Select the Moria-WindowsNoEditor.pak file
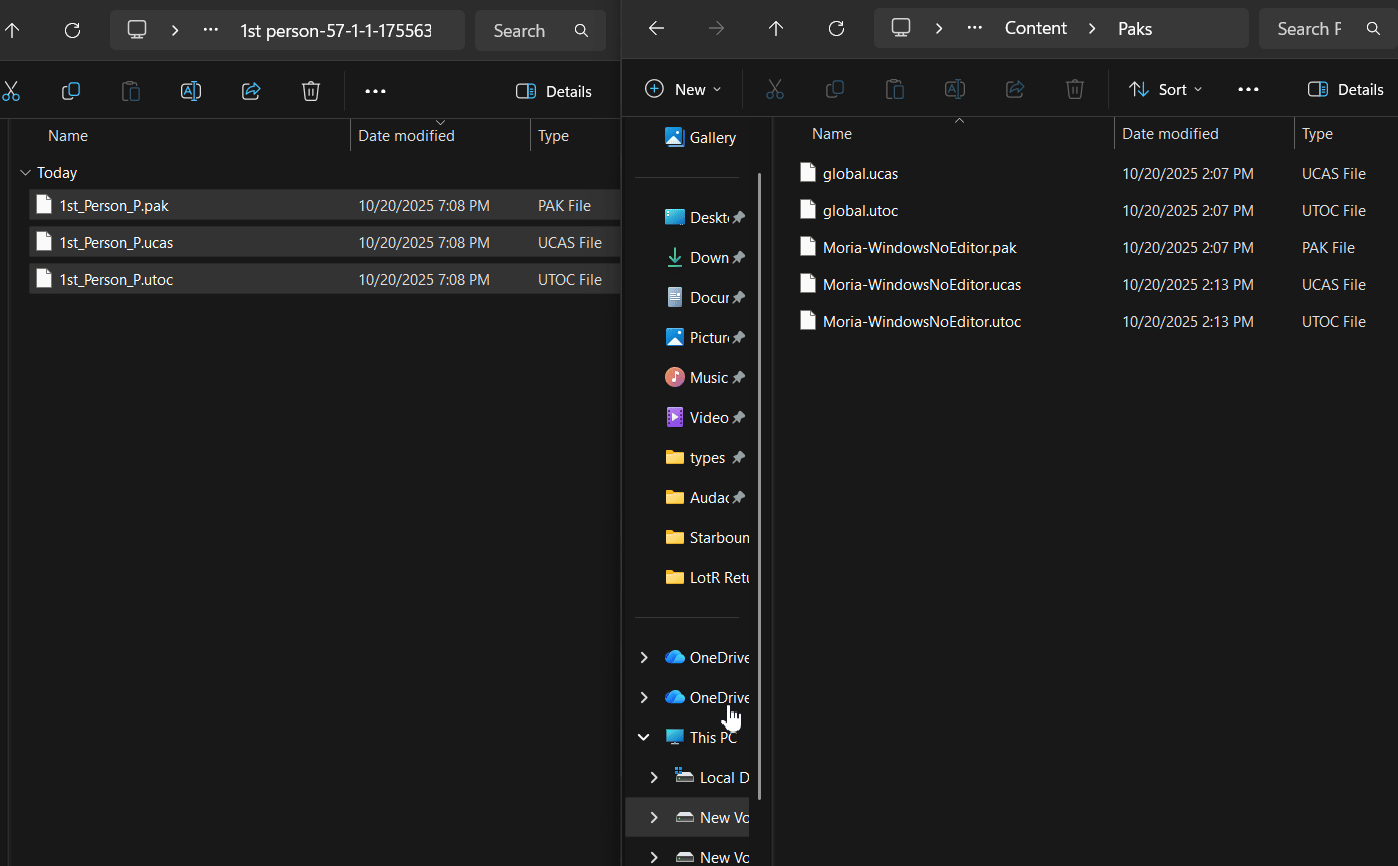 919,248
